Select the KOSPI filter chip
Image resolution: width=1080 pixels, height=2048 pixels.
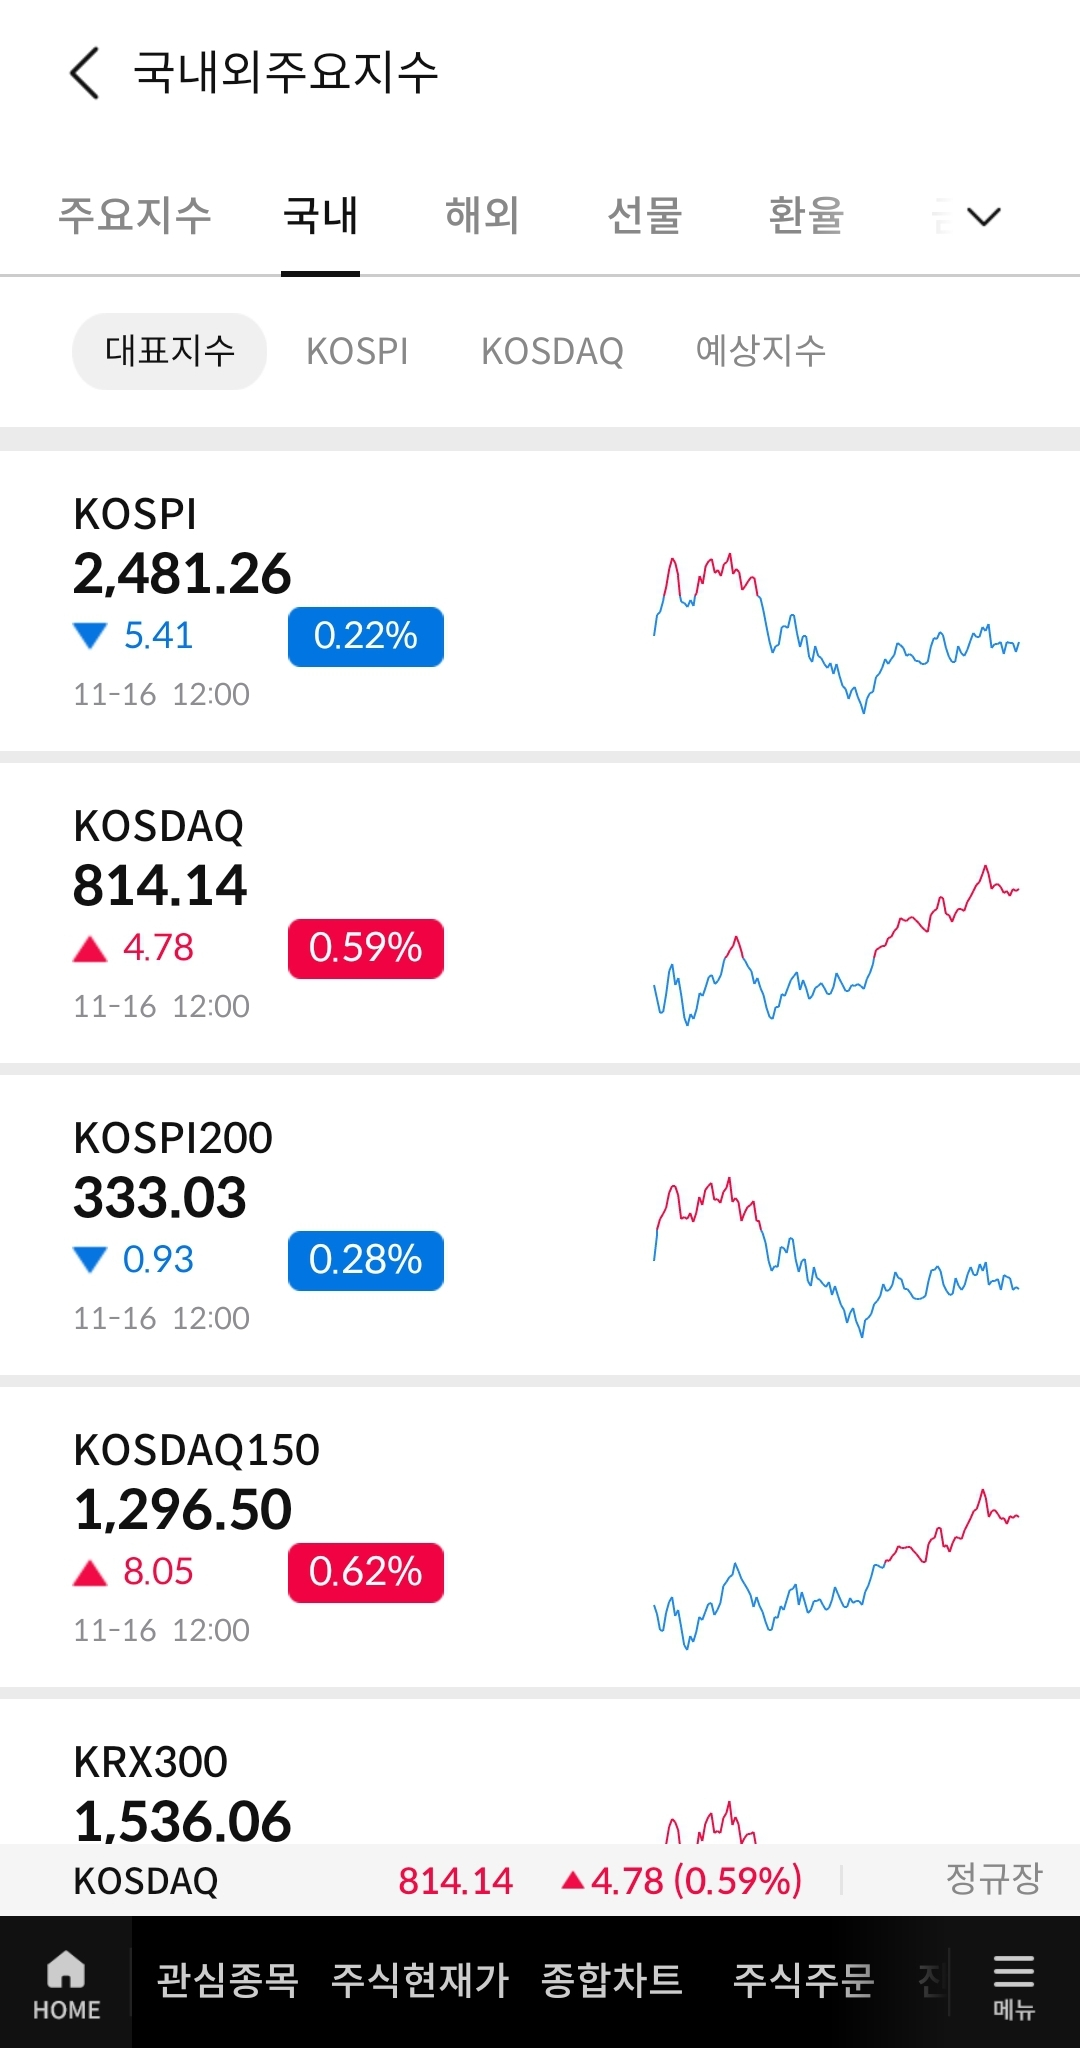(357, 351)
